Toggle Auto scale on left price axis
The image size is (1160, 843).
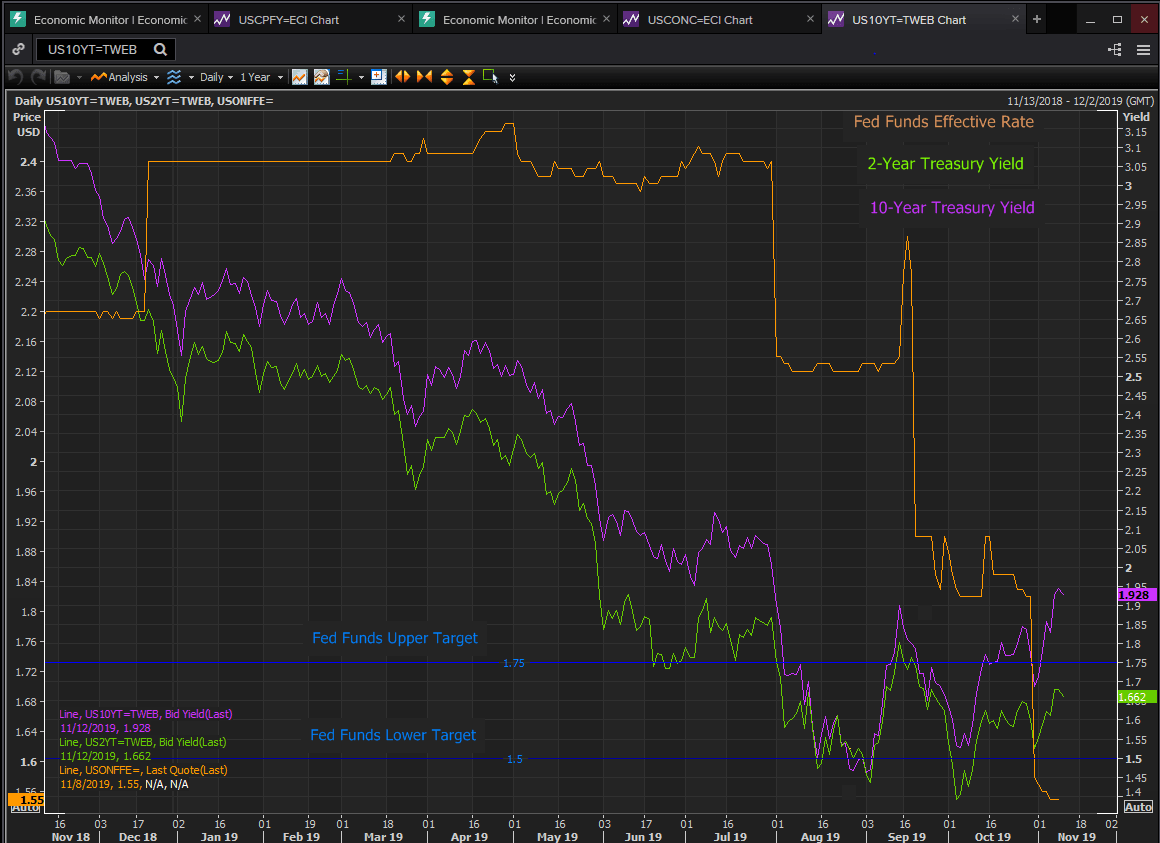click(24, 806)
